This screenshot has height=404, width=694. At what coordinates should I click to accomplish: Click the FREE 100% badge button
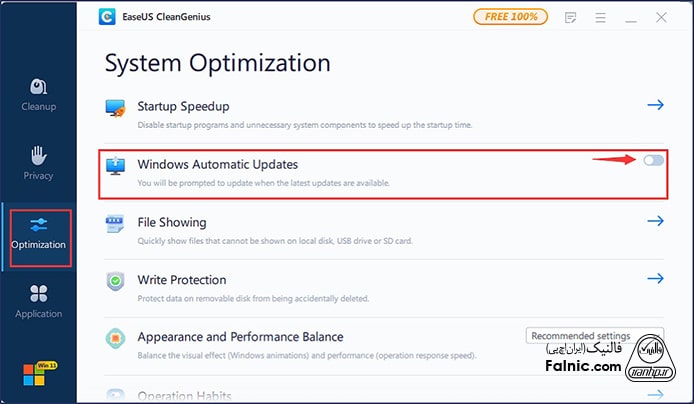coord(510,17)
